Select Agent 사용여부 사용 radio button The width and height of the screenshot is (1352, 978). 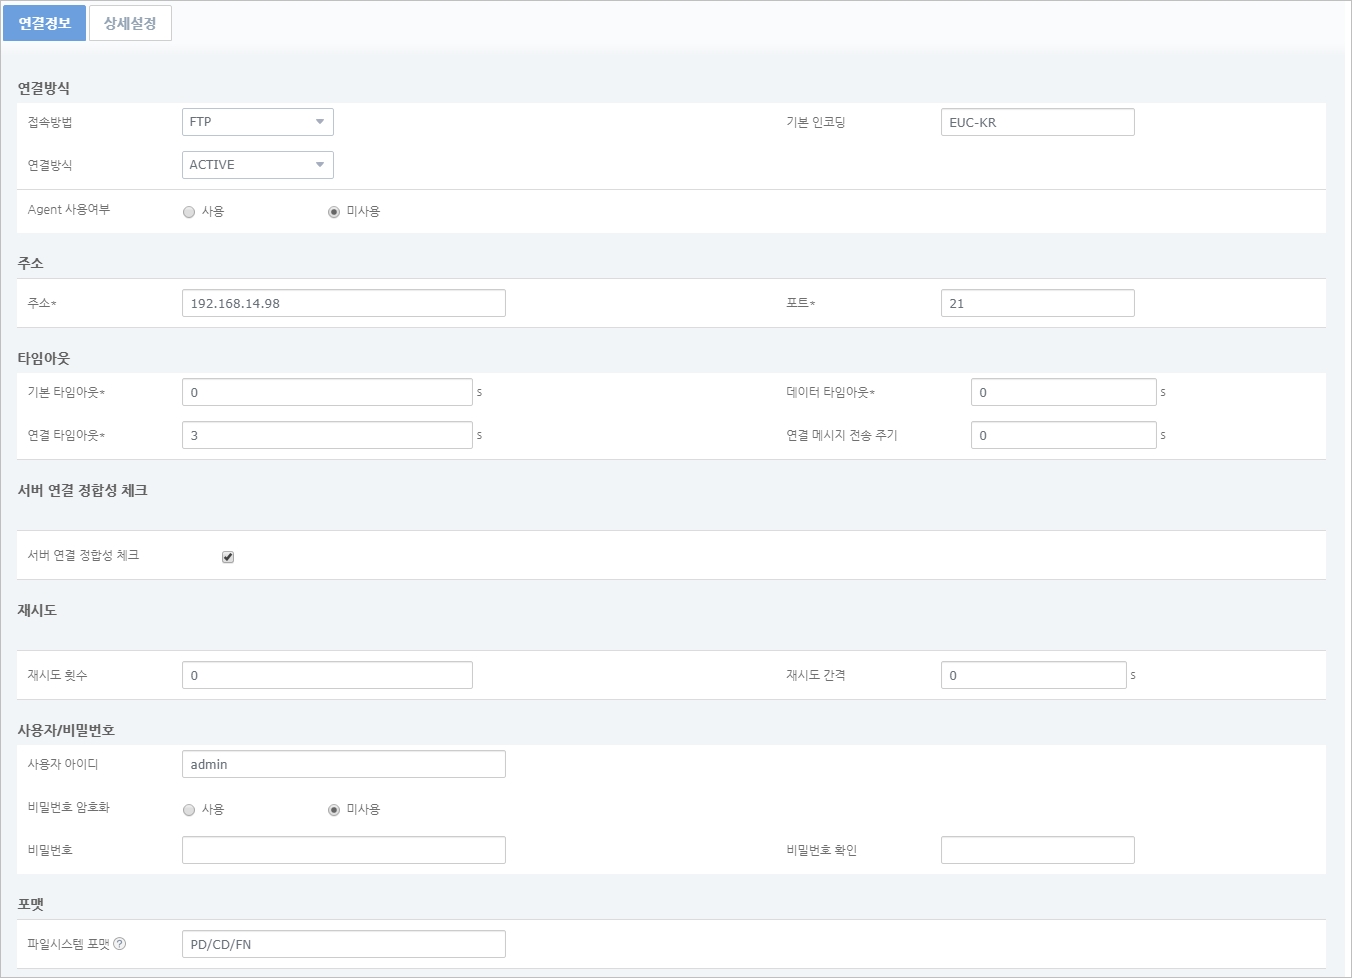(x=189, y=212)
